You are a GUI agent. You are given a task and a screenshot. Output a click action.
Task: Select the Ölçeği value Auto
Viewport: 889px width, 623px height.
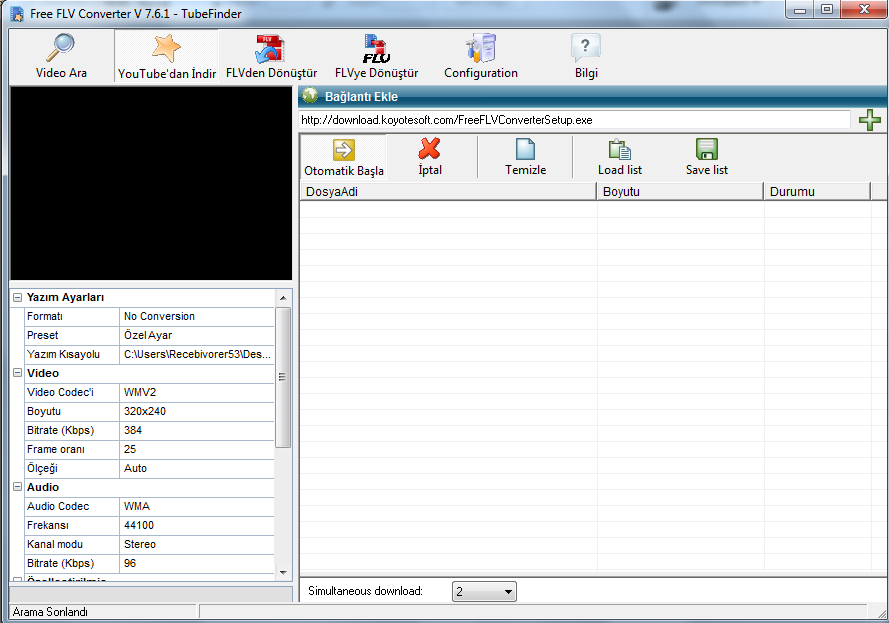tap(197, 468)
